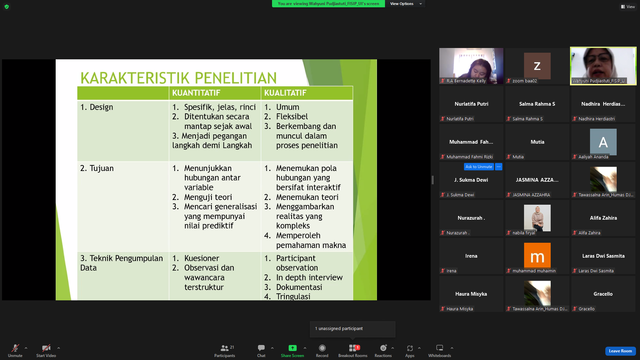Expand the Whiteboards options arrow
The height and width of the screenshot is (360, 640).
(x=452, y=348)
